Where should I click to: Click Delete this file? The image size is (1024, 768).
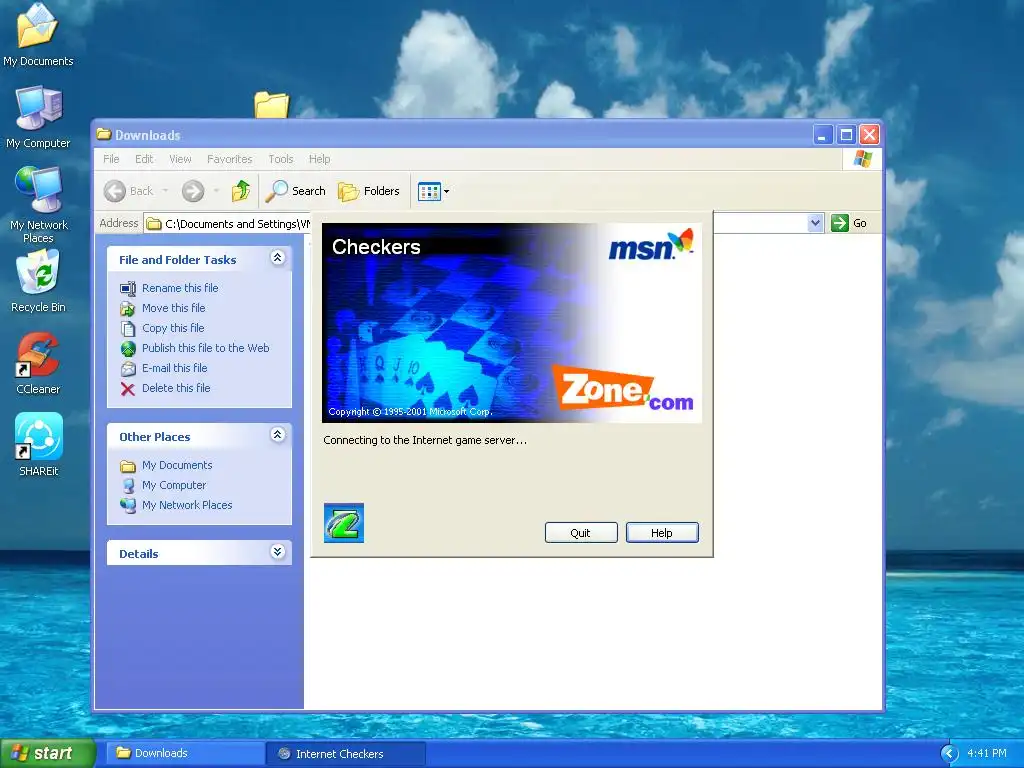(176, 388)
